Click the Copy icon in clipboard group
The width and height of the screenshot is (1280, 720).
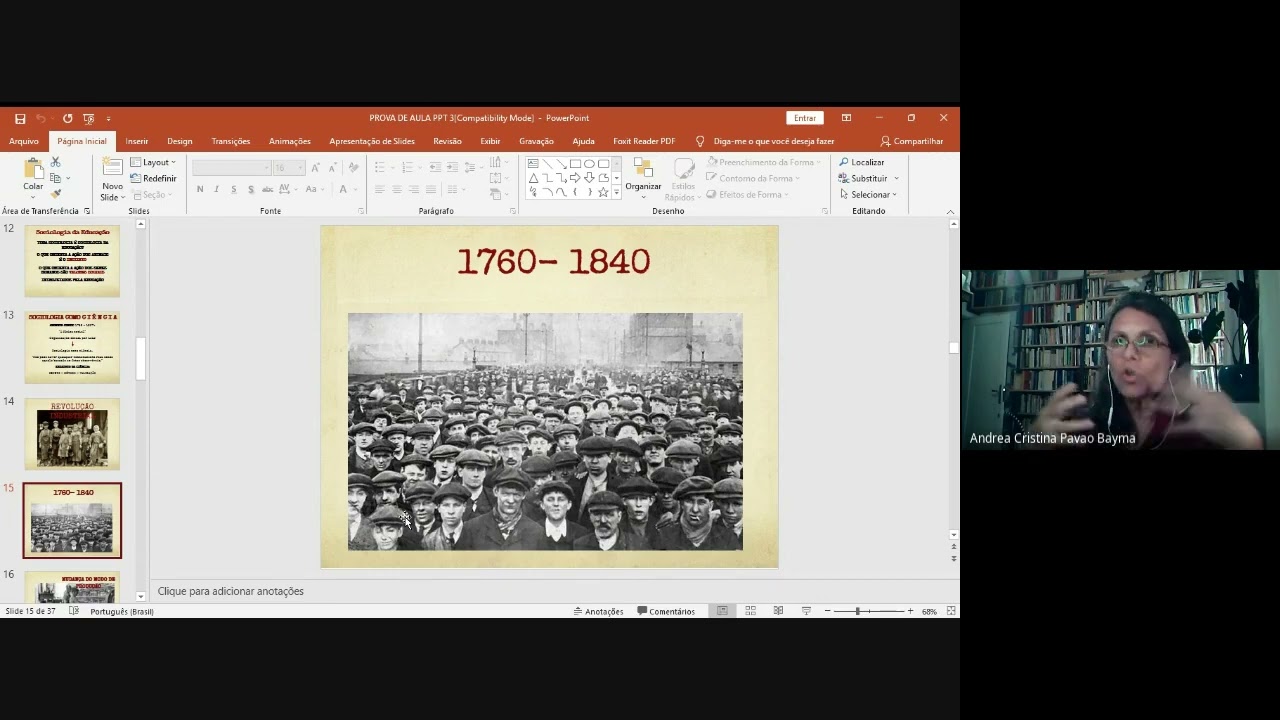(56, 178)
